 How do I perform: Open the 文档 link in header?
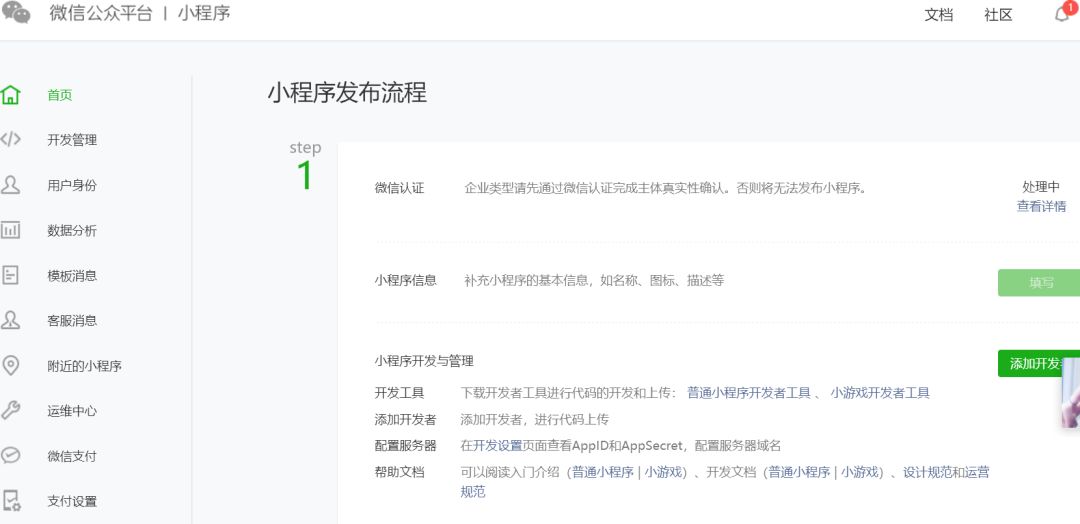(x=938, y=15)
